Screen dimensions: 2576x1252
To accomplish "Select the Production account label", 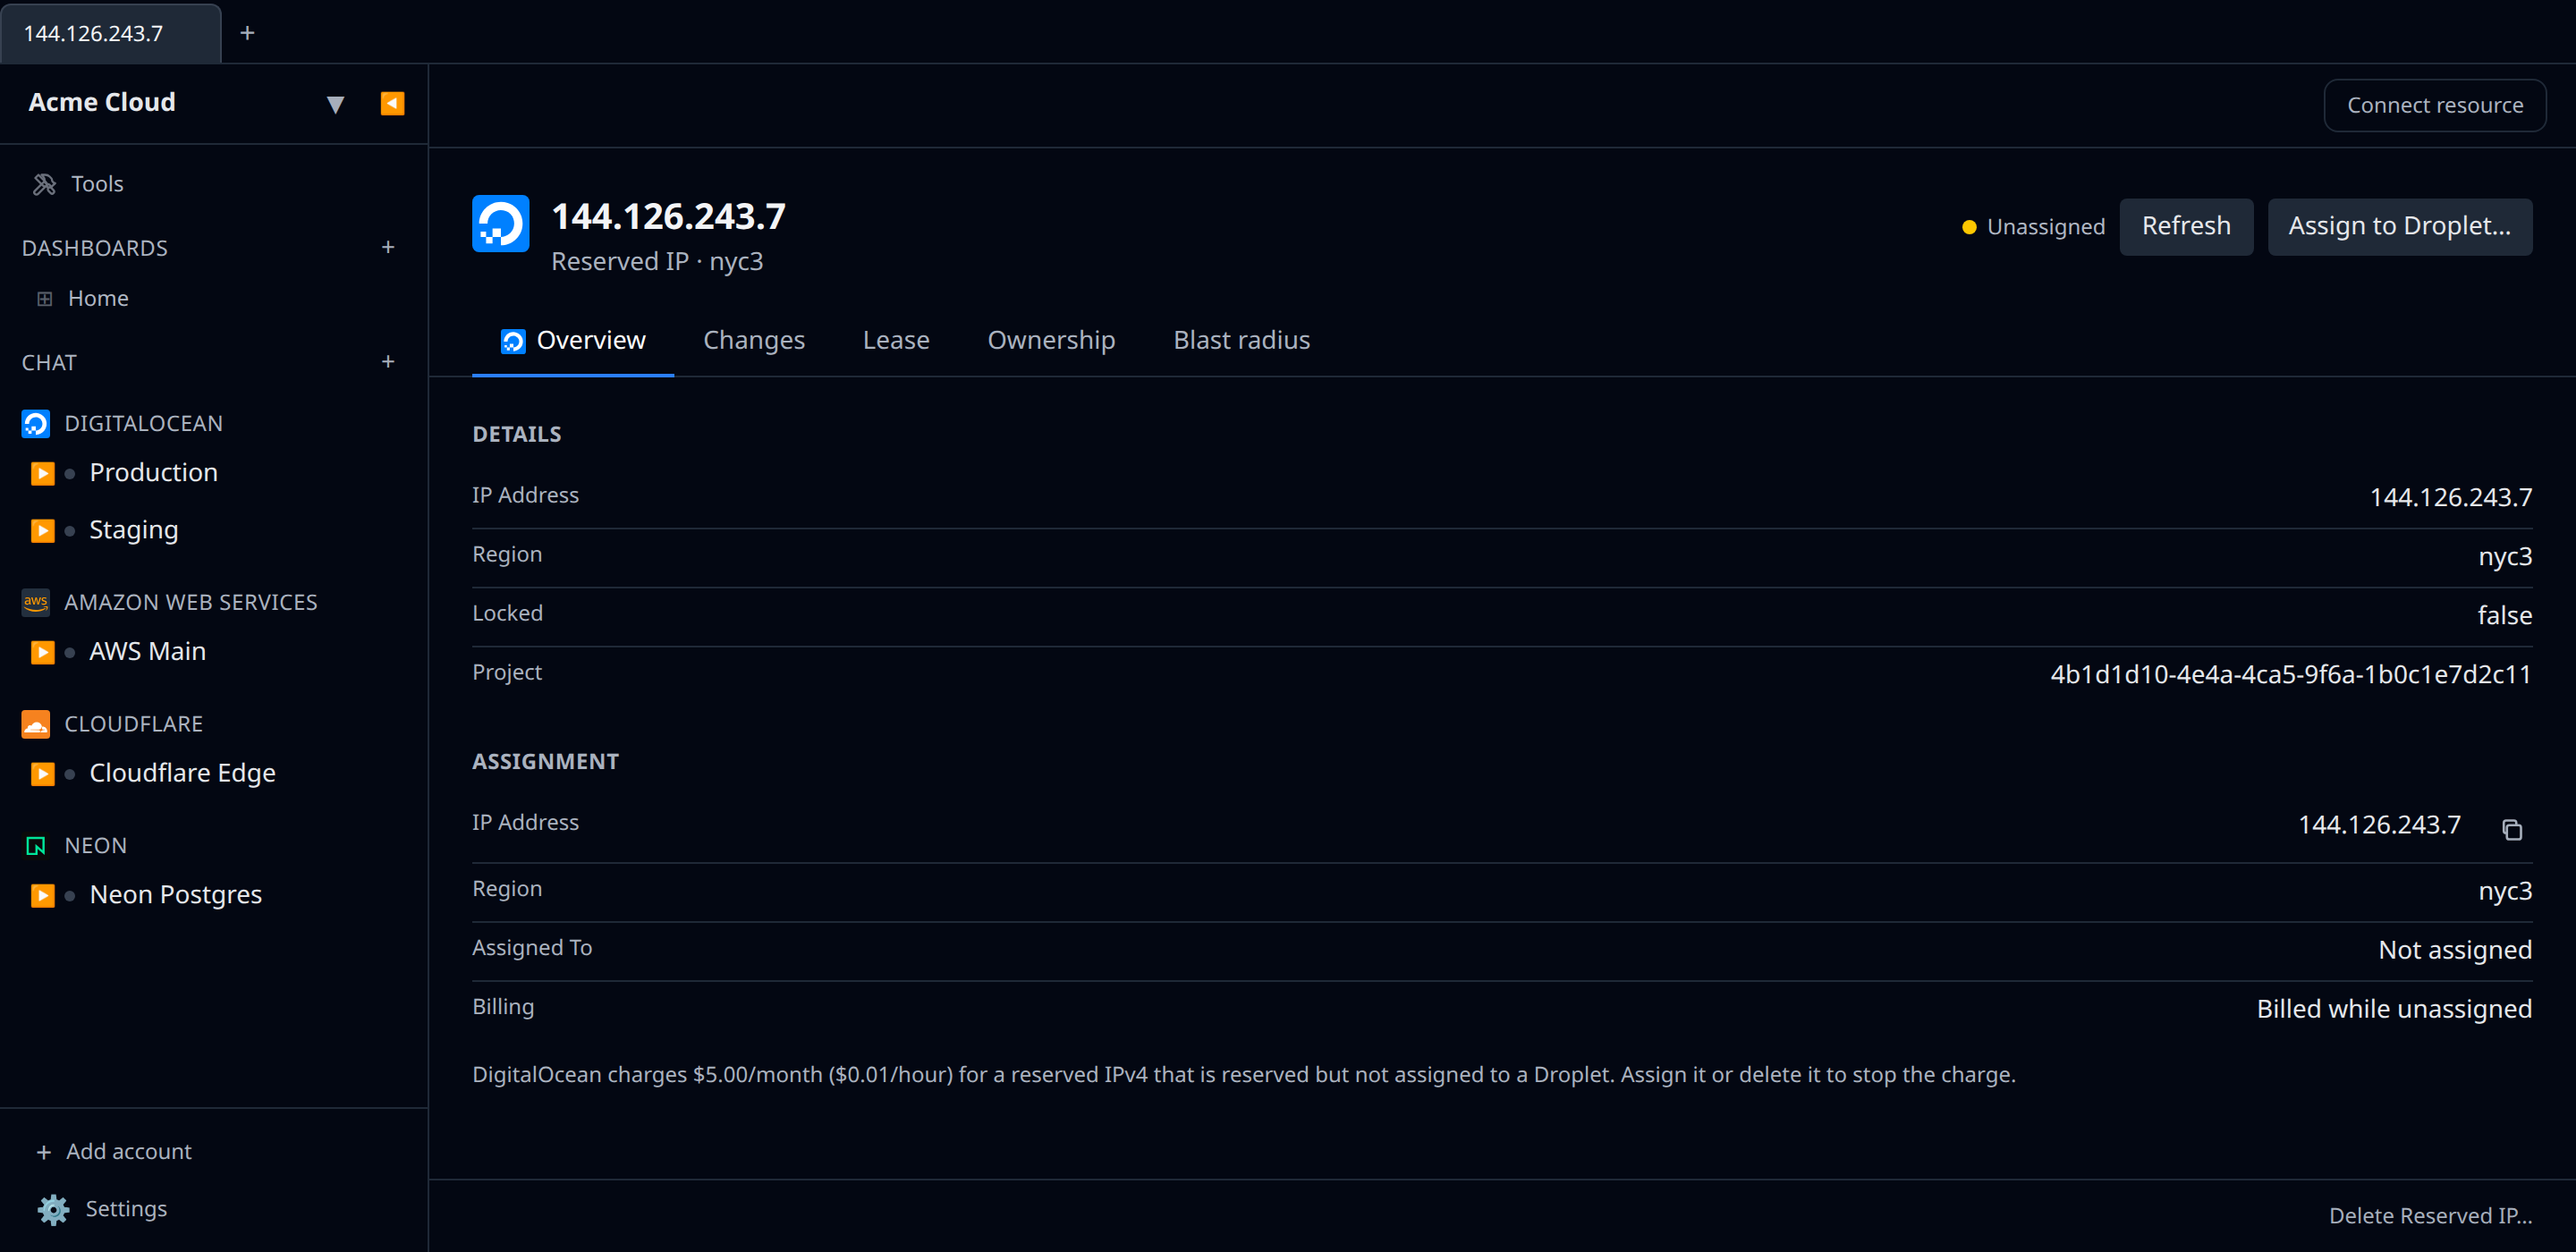I will click(153, 472).
